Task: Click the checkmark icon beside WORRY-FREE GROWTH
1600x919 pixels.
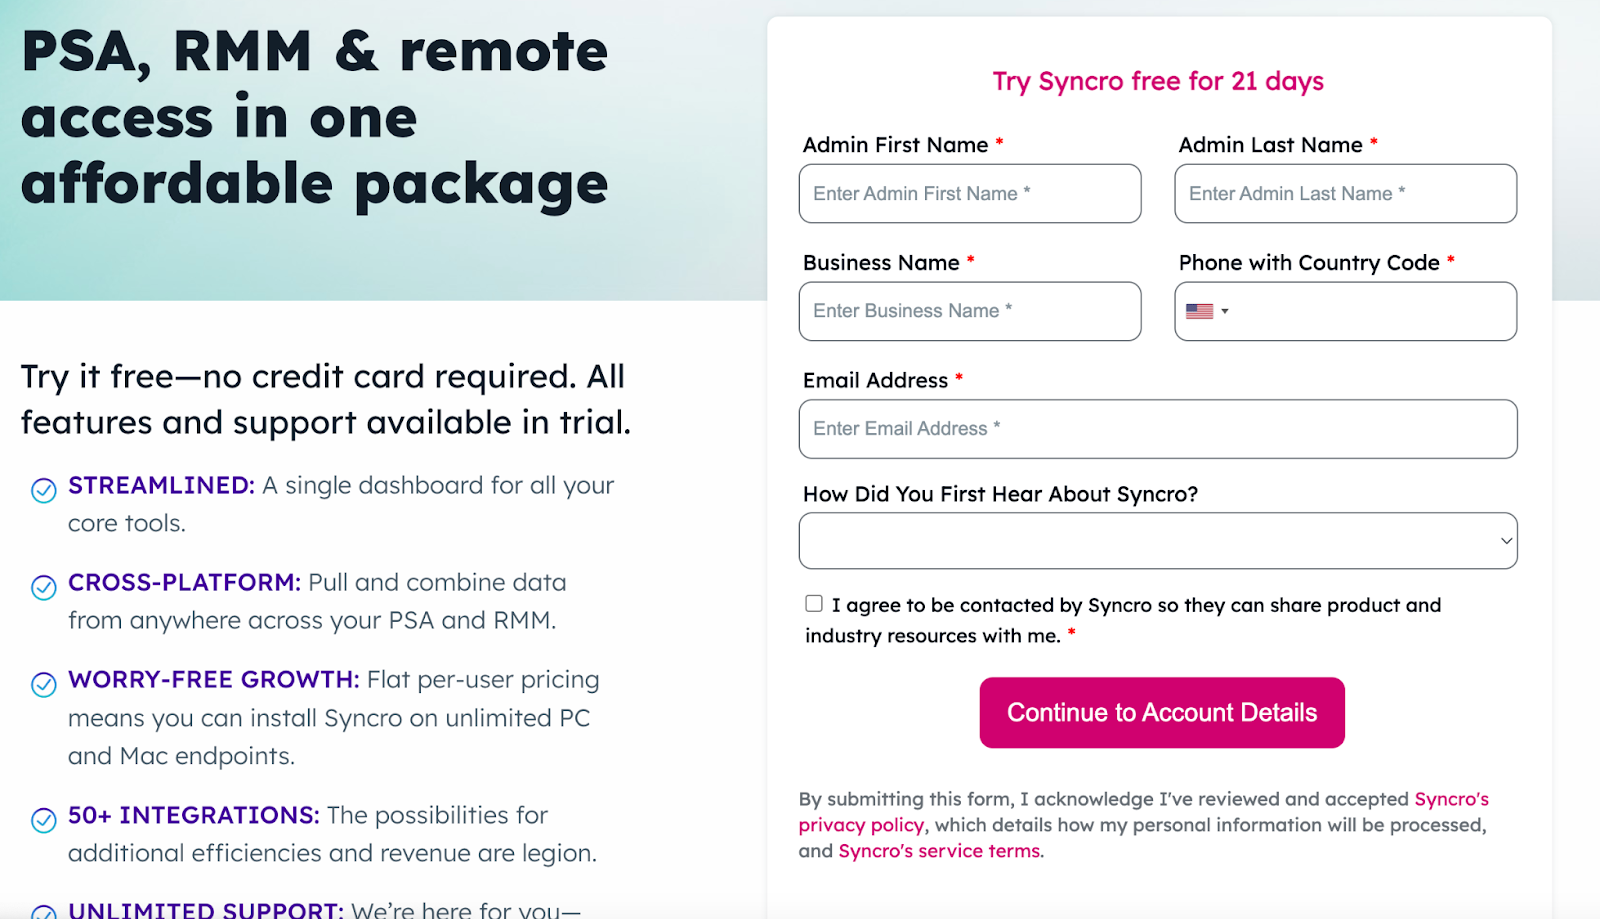Action: (x=42, y=685)
